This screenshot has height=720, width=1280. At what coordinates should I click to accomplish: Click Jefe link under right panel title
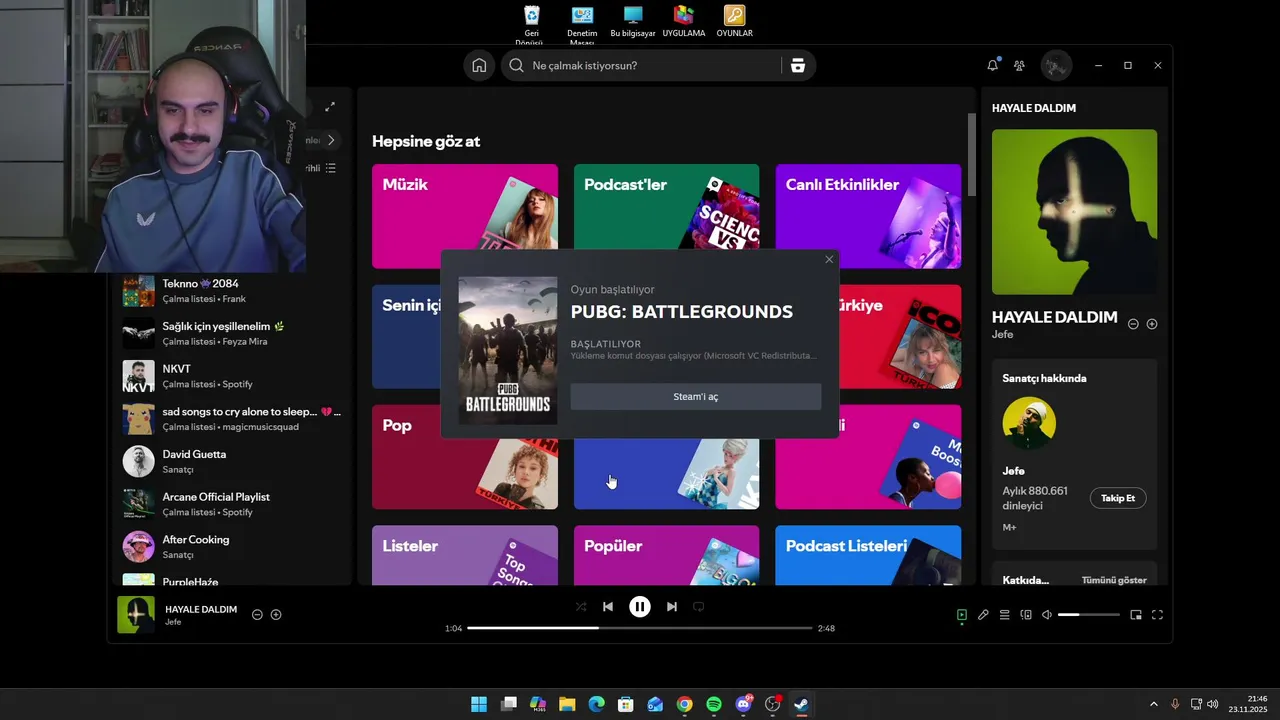1001,335
